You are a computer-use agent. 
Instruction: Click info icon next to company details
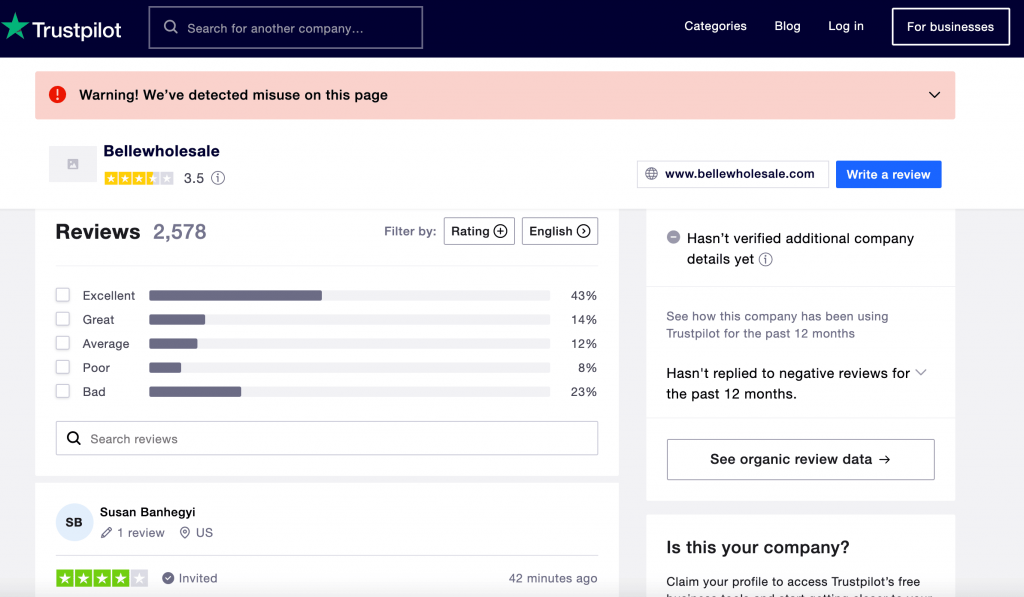click(766, 259)
